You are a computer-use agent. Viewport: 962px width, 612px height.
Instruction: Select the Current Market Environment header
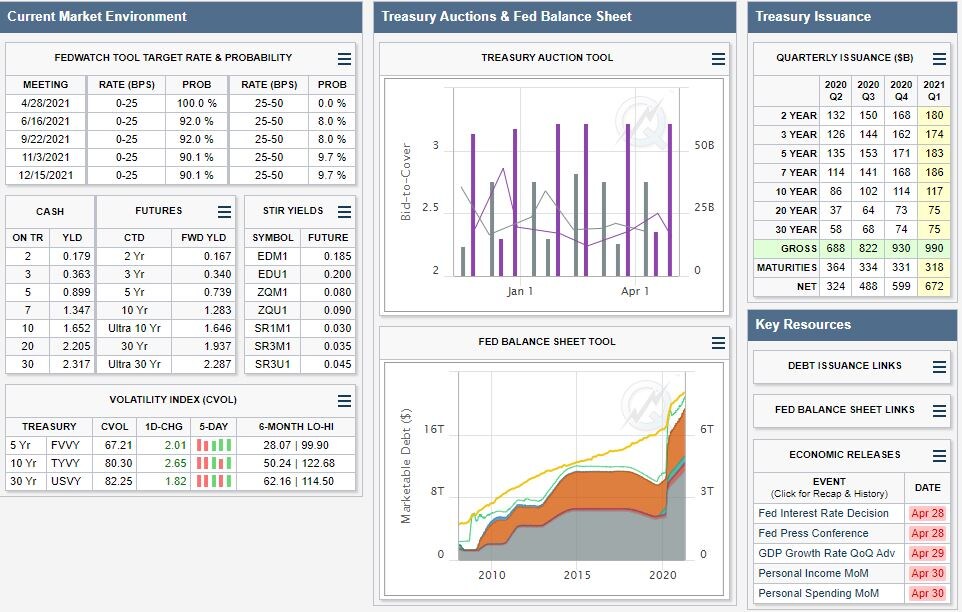(95, 16)
